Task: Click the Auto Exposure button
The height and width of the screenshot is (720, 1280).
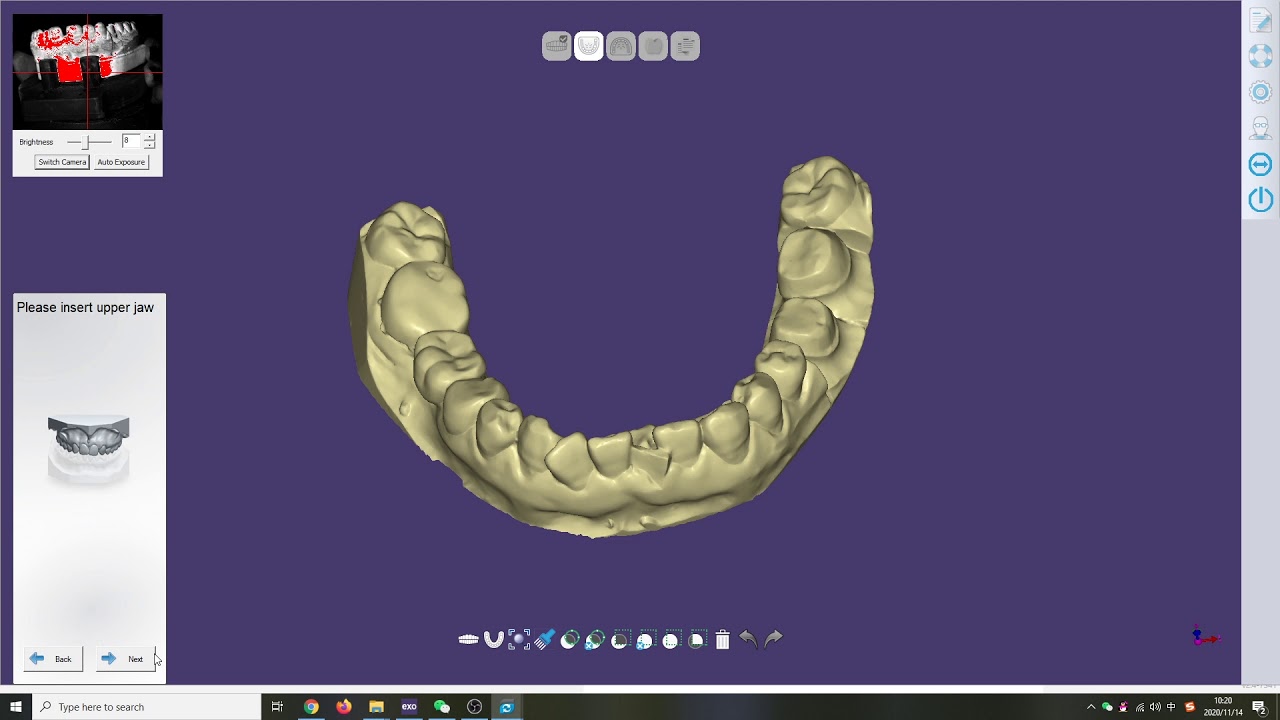Action: [121, 162]
